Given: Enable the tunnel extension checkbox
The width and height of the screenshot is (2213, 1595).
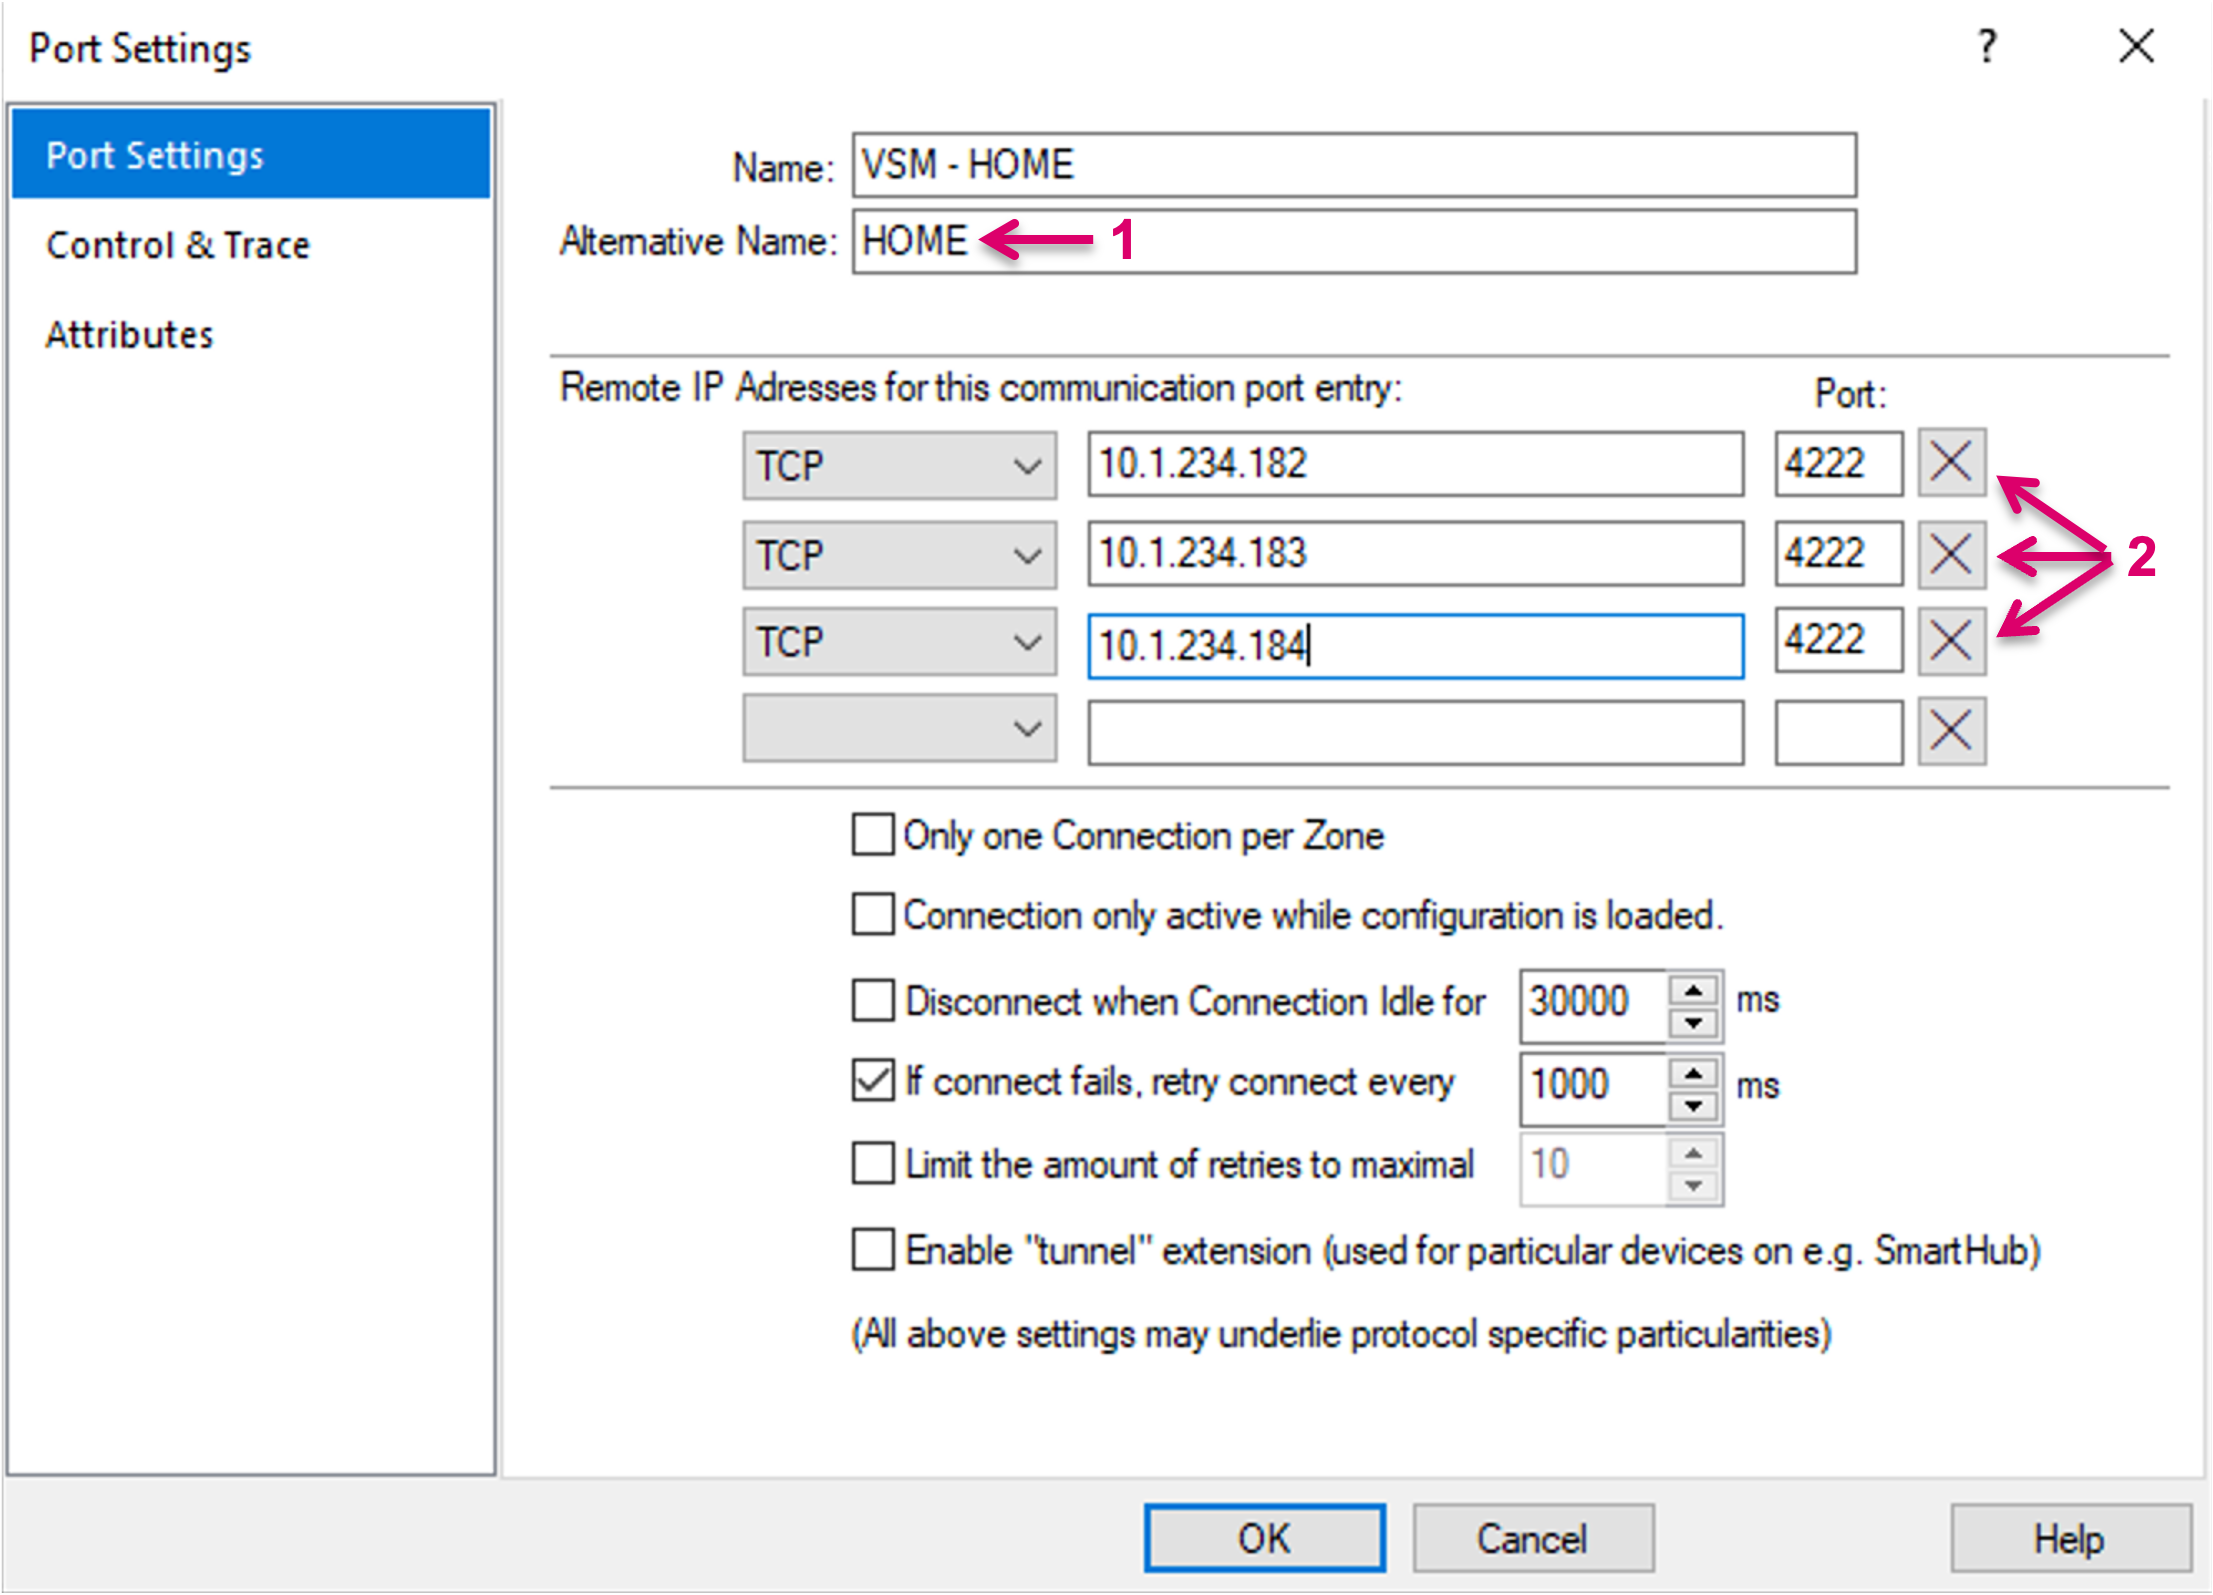Looking at the screenshot, I should pos(872,1249).
